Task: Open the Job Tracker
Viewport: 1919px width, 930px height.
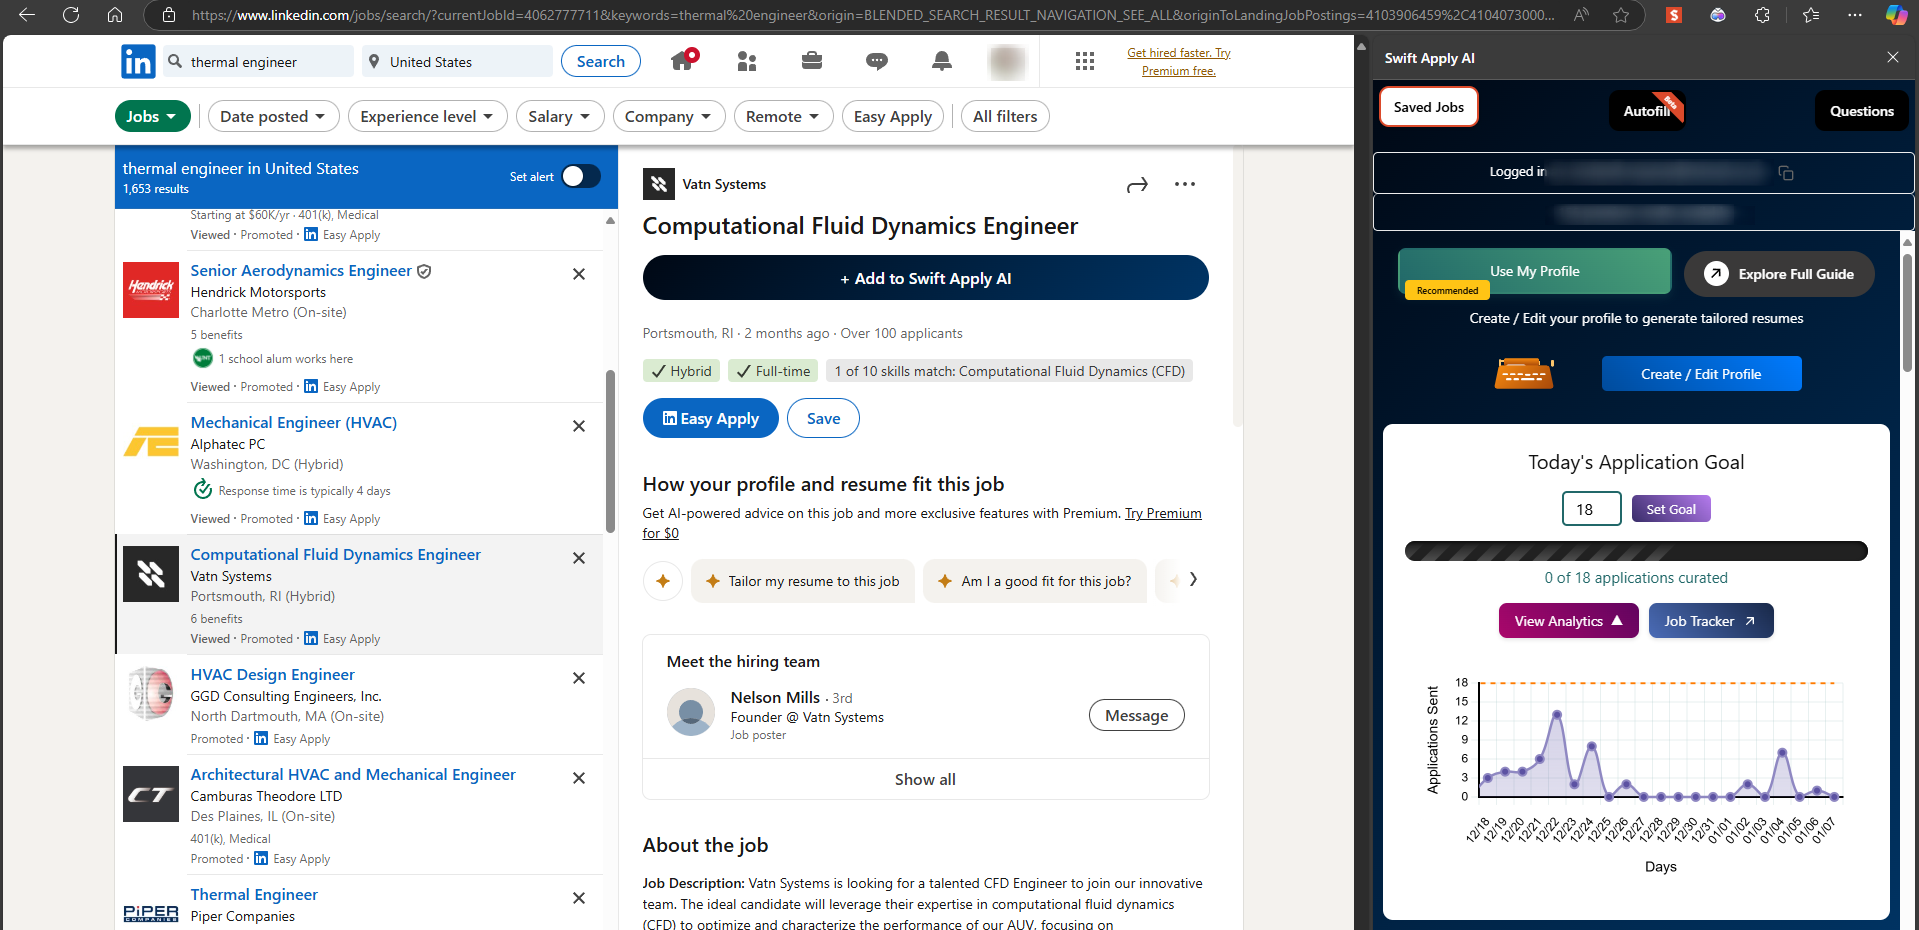Action: (1710, 621)
